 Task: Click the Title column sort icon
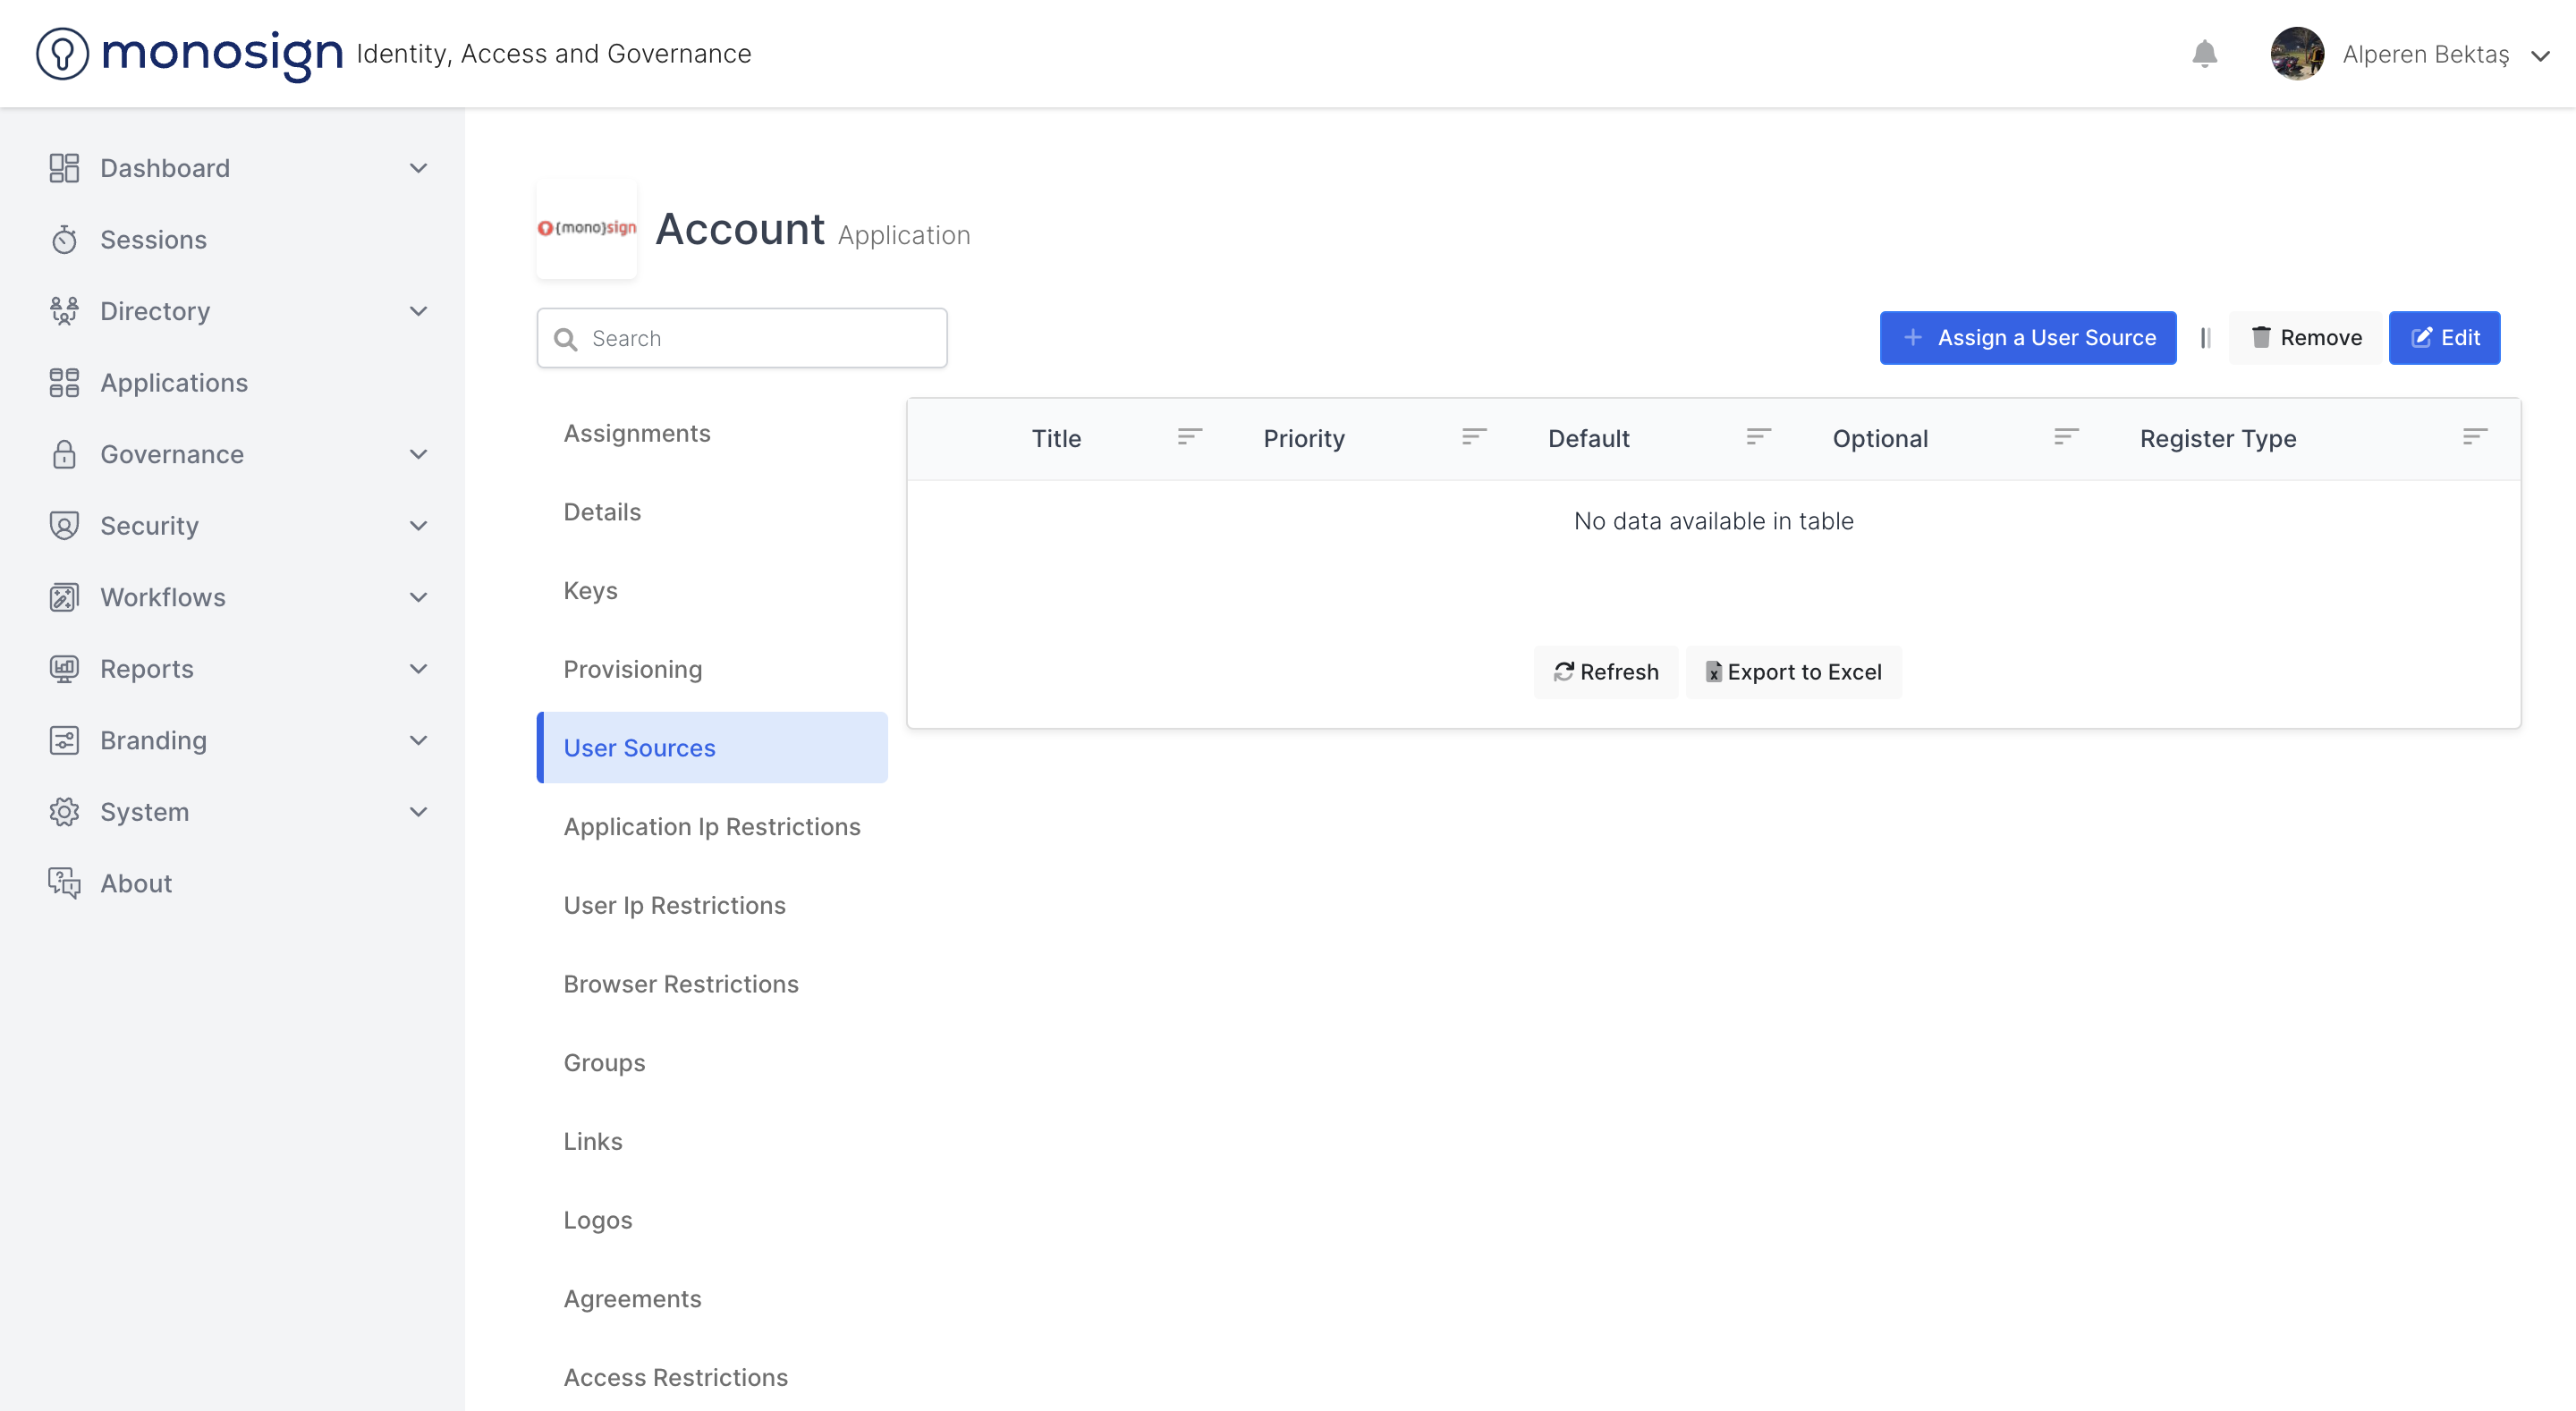(1189, 438)
